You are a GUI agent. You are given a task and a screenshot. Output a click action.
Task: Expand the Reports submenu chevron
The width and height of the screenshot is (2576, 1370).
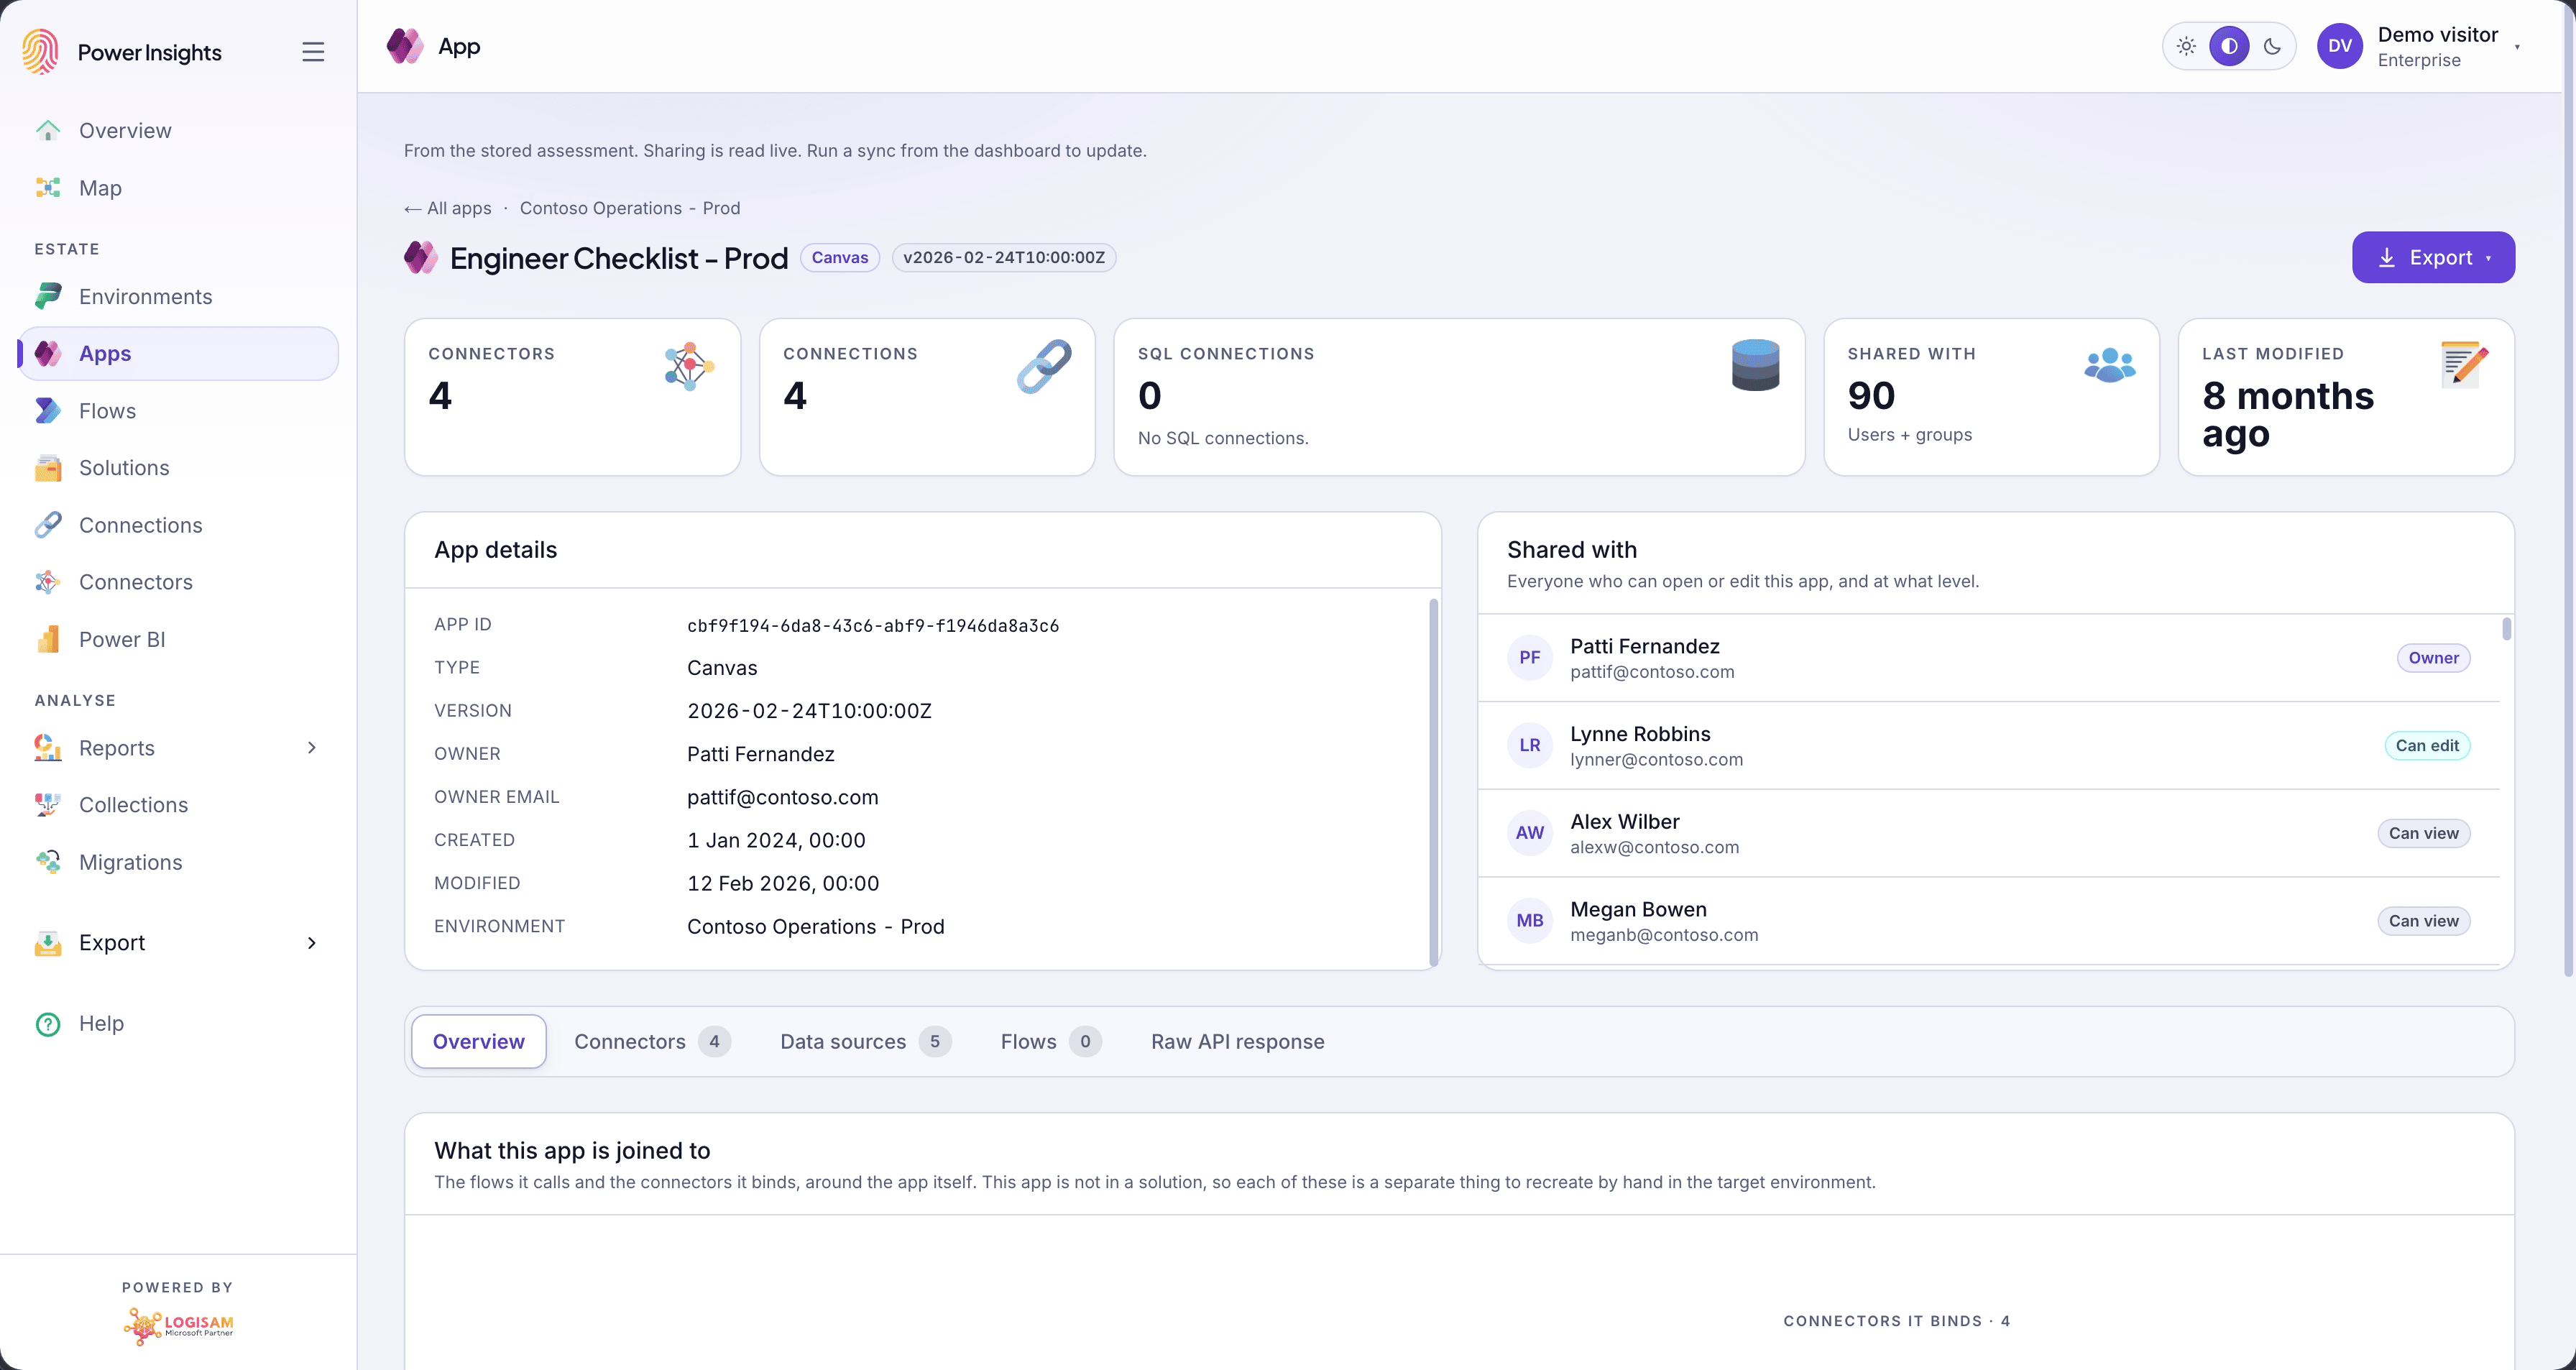pyautogui.click(x=312, y=748)
